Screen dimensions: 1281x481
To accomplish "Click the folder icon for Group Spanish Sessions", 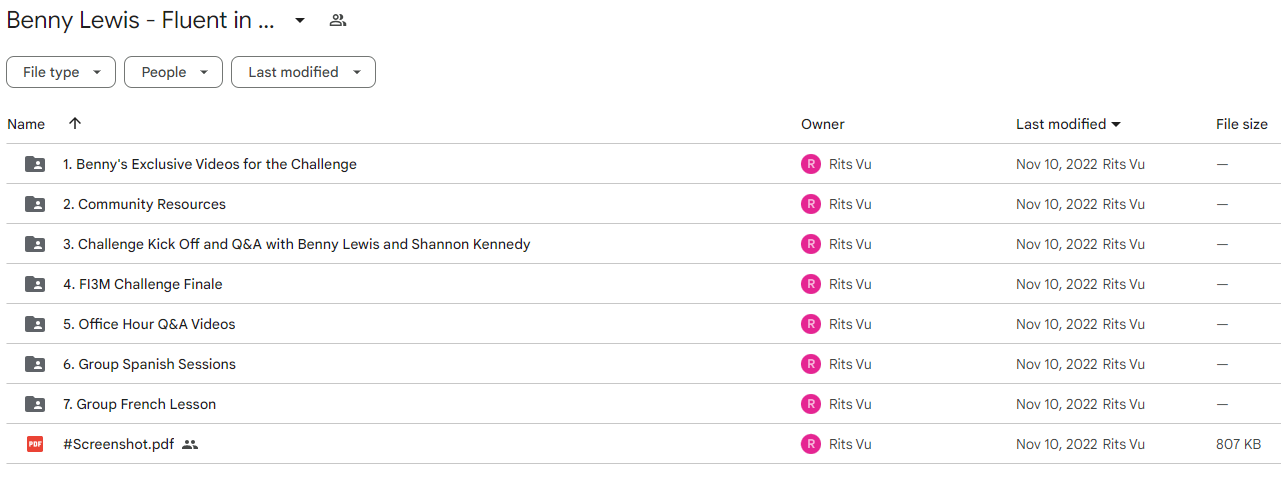I will click(x=35, y=364).
